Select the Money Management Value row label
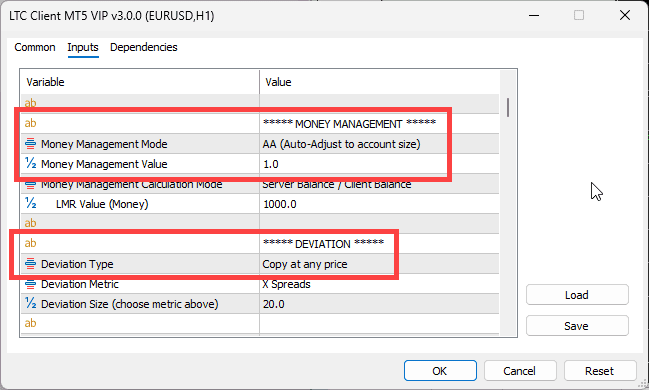Screen dimensions: 649x390 tap(104, 164)
